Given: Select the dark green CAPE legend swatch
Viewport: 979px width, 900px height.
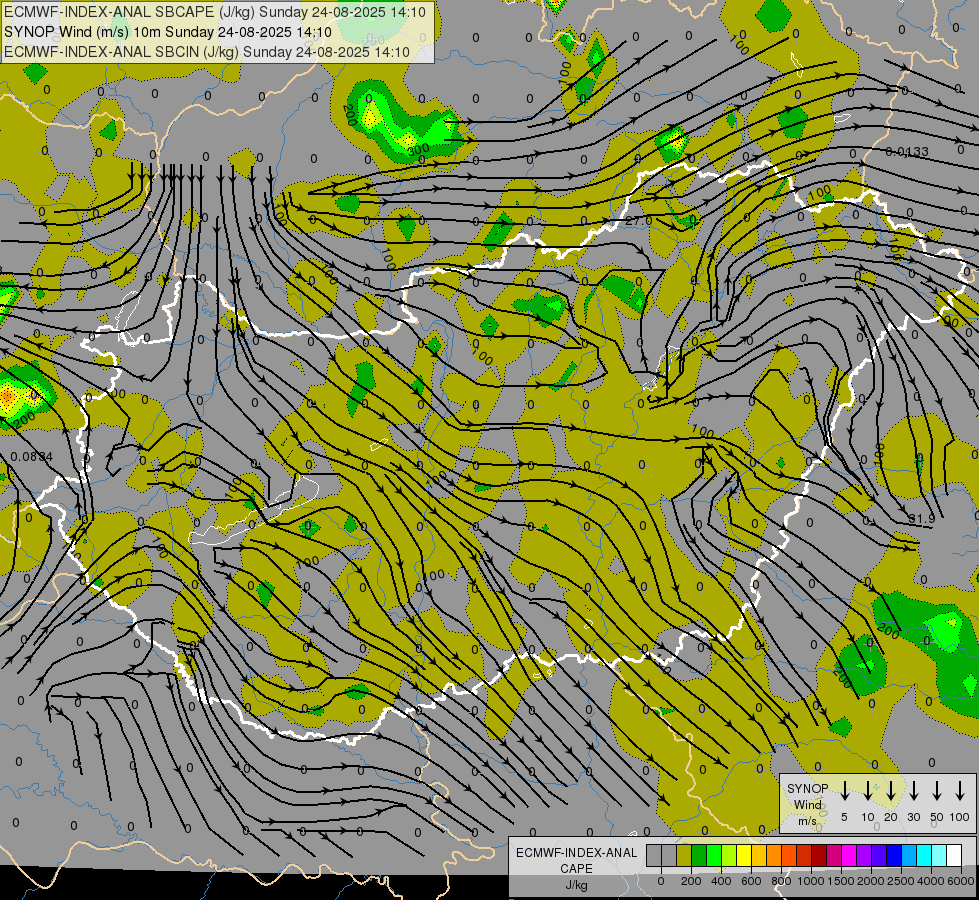Looking at the screenshot, I should (x=699, y=855).
